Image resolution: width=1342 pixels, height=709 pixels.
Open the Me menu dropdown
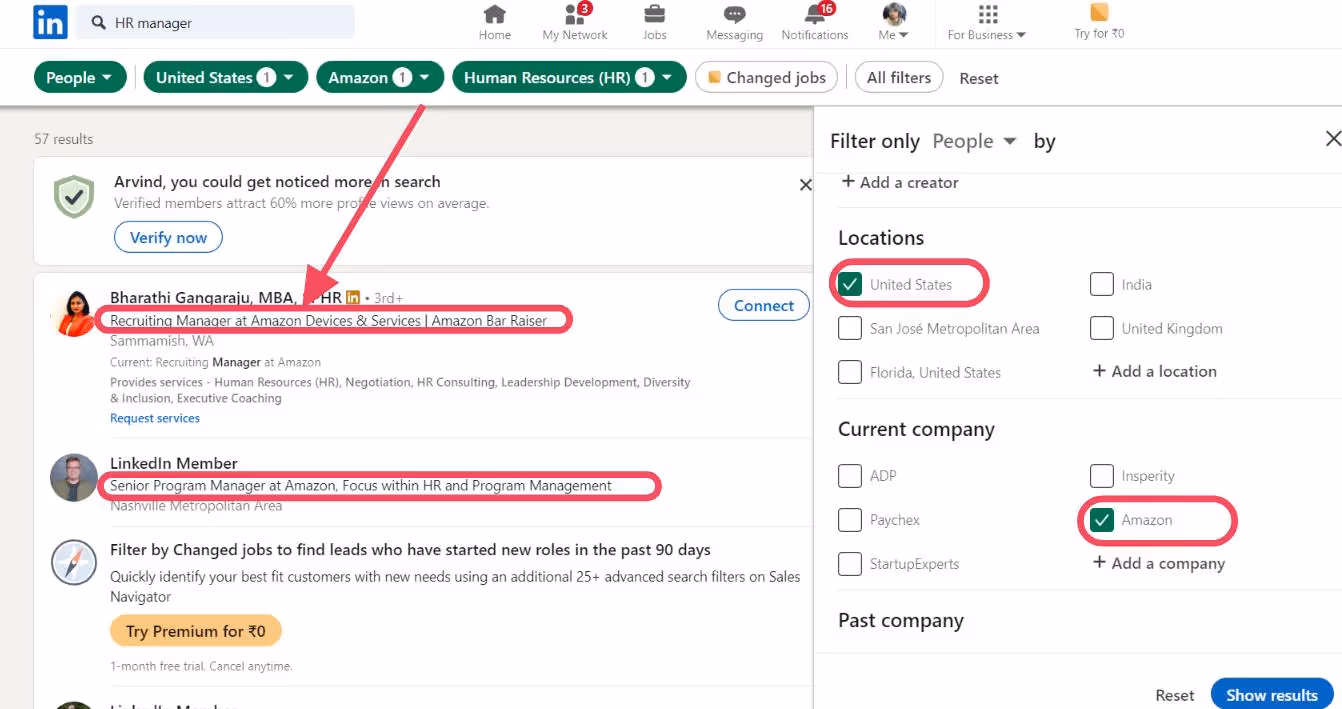pos(891,22)
